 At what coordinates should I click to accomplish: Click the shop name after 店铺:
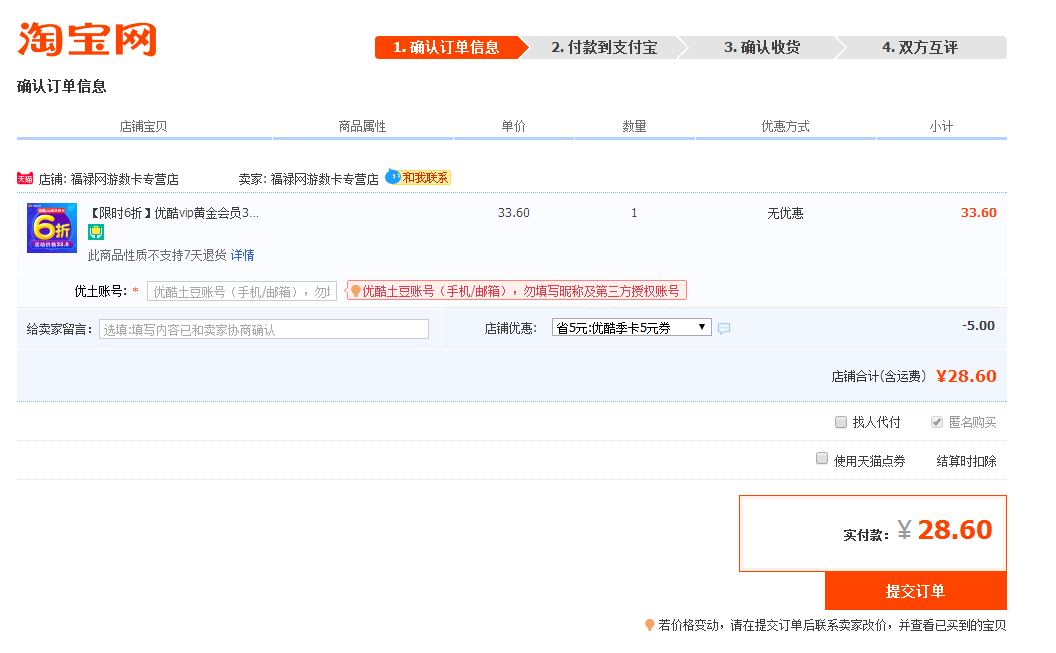pyautogui.click(x=125, y=179)
